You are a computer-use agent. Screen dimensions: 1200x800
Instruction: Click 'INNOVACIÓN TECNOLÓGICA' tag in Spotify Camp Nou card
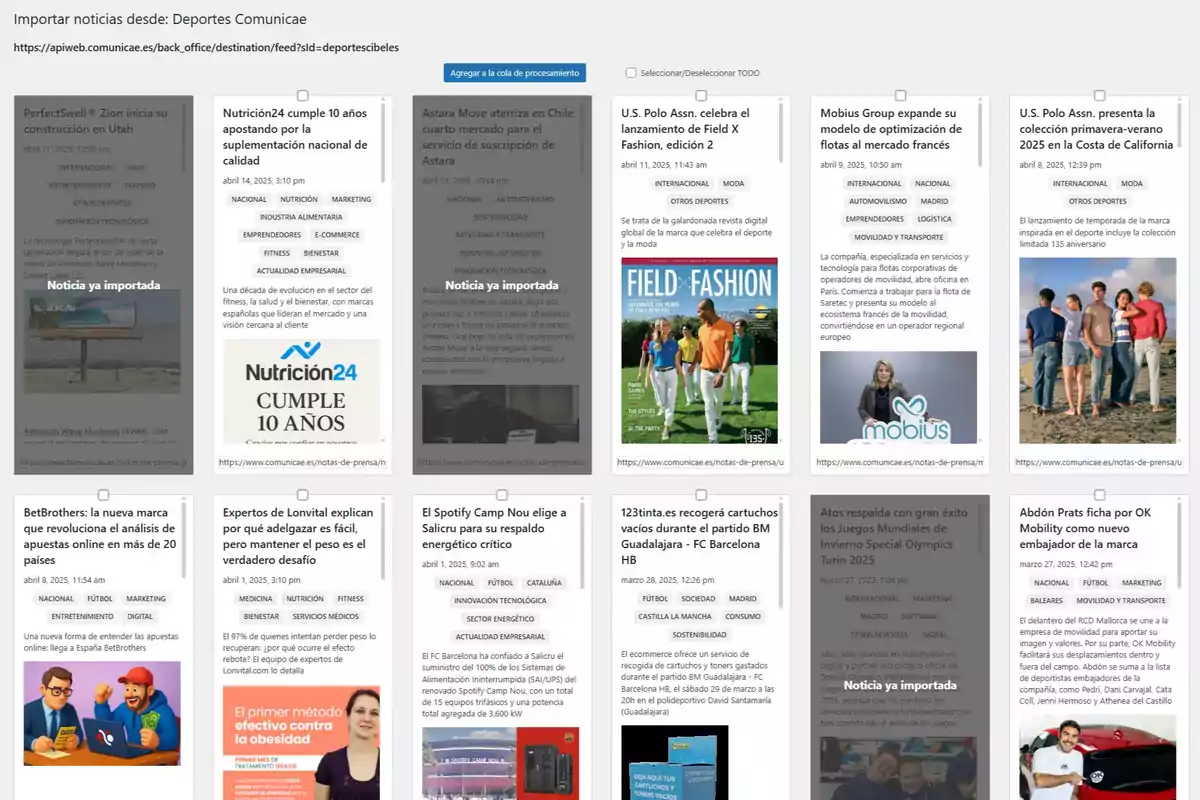tap(500, 601)
